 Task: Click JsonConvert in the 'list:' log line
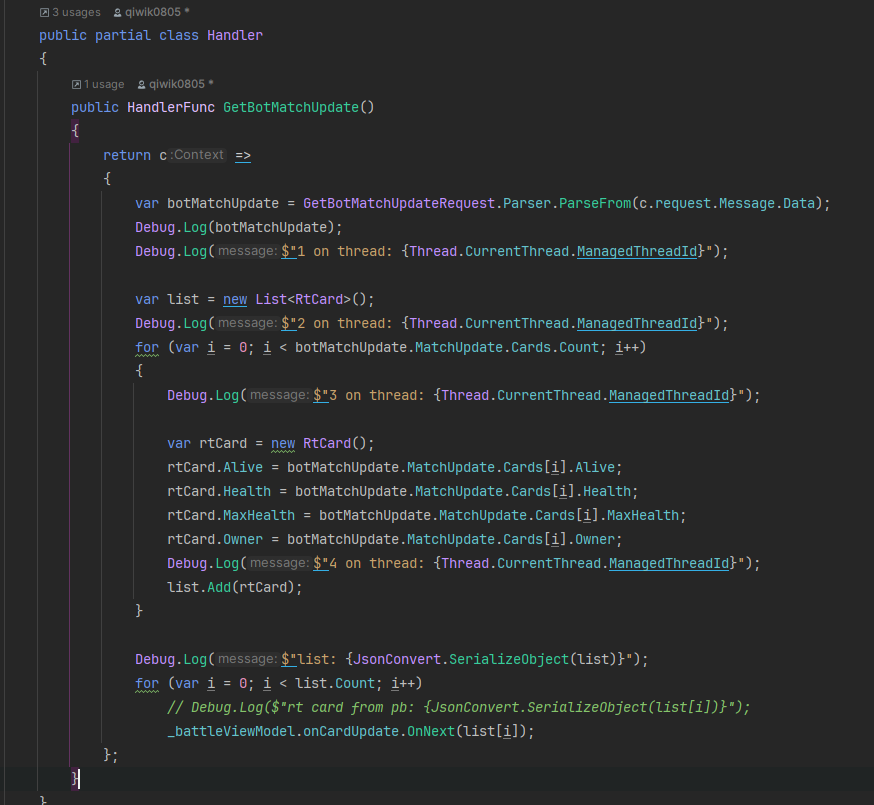pos(397,658)
